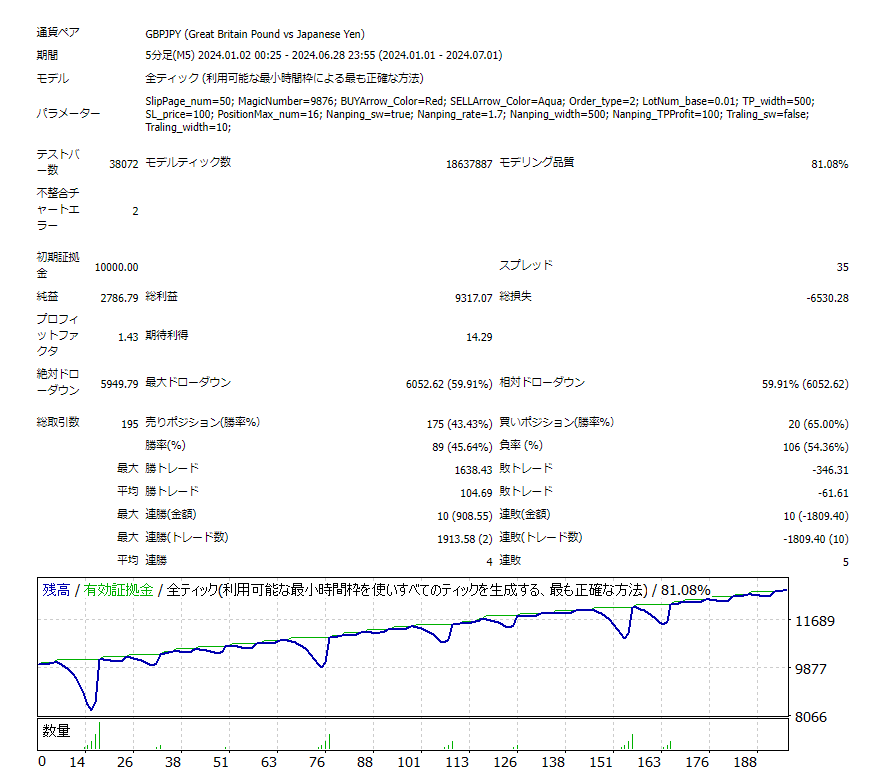Click the max drawdown value 6052.62 (59.91%)
Viewport: 883px width, 771px height.
pos(448,384)
